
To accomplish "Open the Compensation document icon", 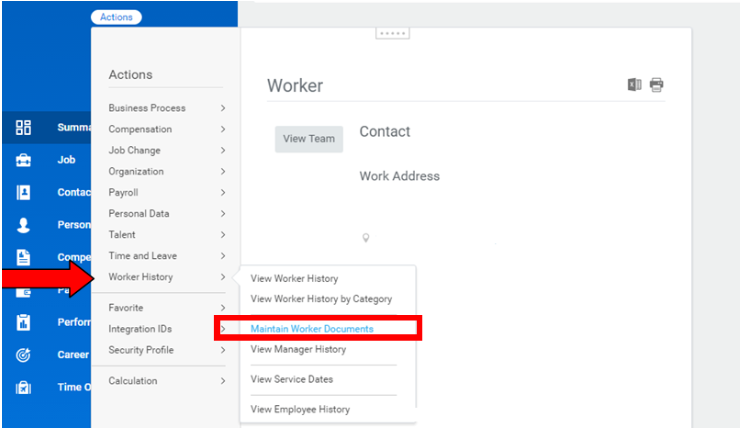I will [x=23, y=257].
